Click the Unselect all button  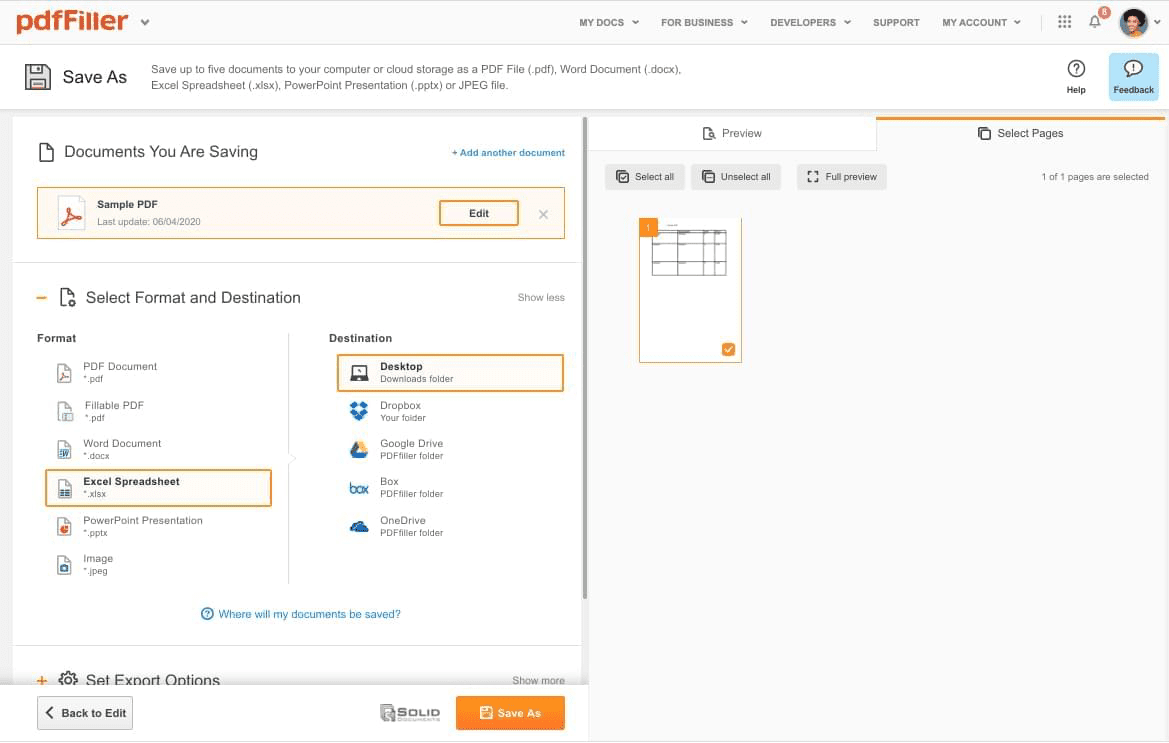point(736,177)
